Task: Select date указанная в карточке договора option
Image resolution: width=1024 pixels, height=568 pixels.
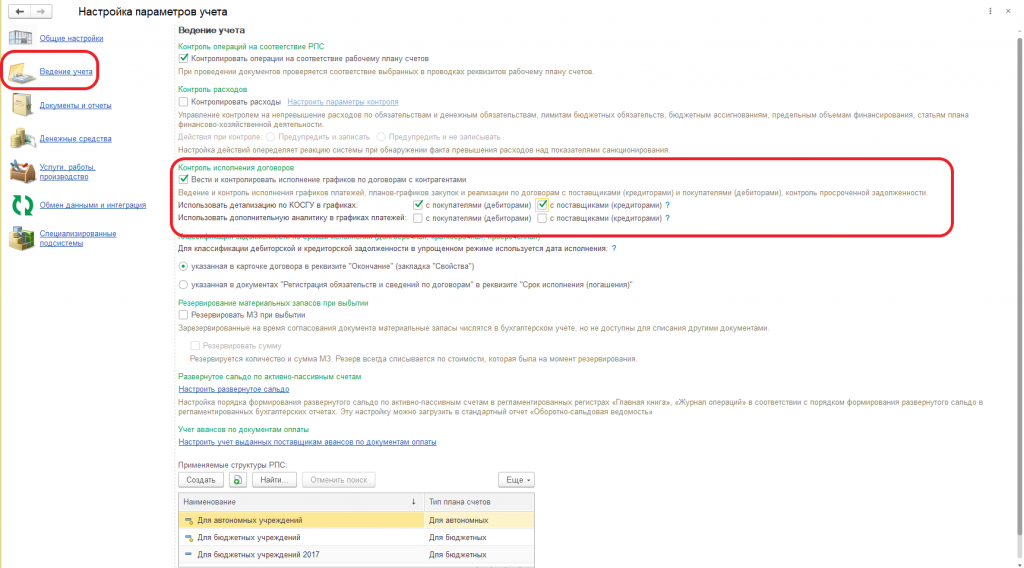Action: pyautogui.click(x=184, y=266)
